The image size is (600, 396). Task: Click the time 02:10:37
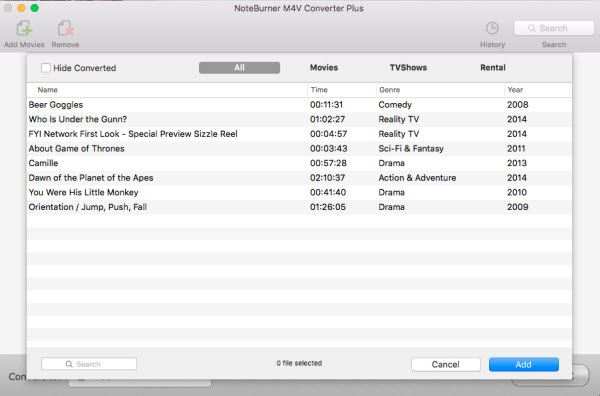pos(328,178)
